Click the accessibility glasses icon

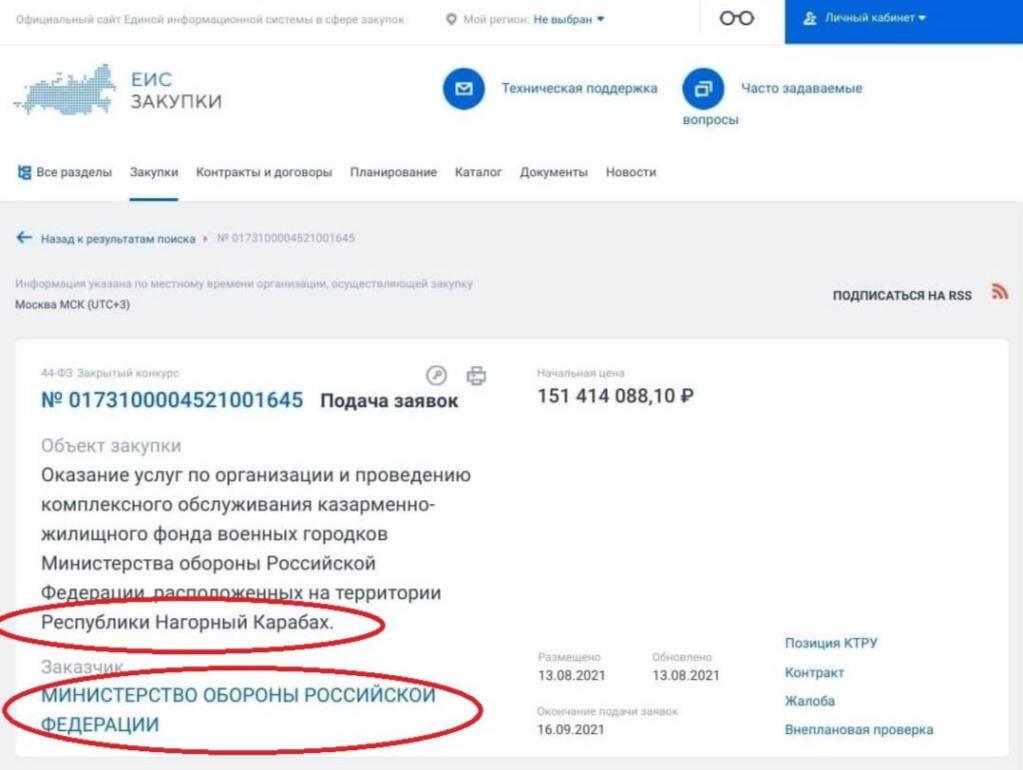click(737, 19)
